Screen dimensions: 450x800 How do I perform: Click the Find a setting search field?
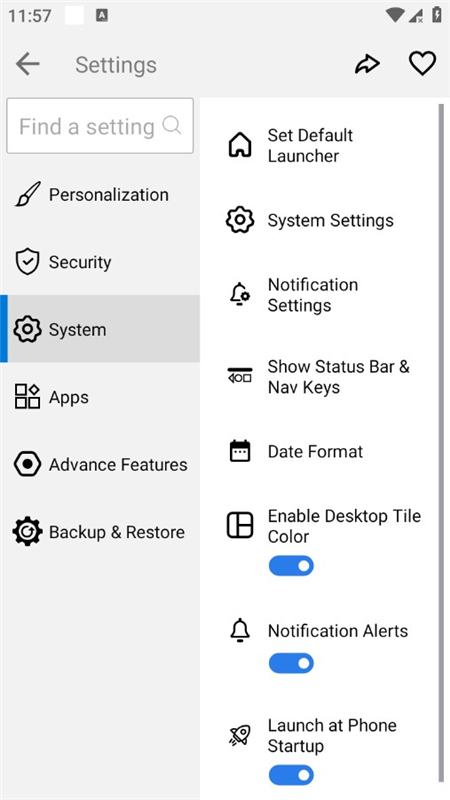[x=100, y=126]
